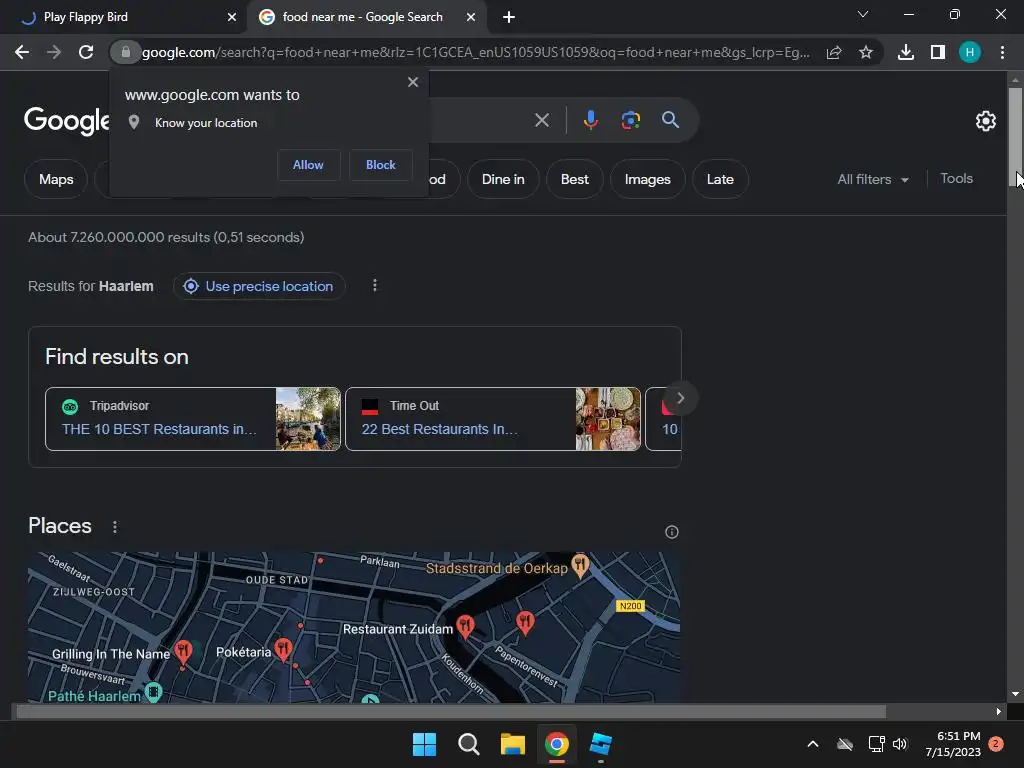Screen dimensions: 1024x768
Task: Open the taskbar clock and date
Action: click(953, 744)
